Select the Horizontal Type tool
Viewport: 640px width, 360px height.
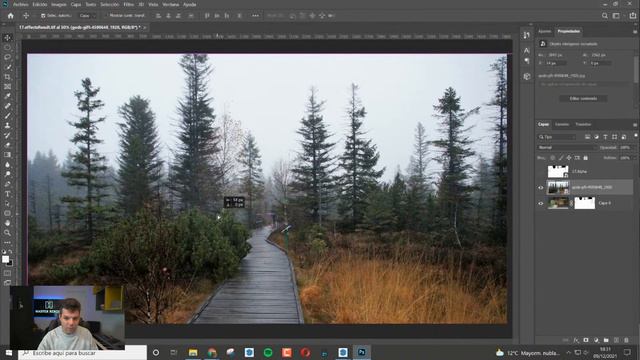tap(7, 194)
